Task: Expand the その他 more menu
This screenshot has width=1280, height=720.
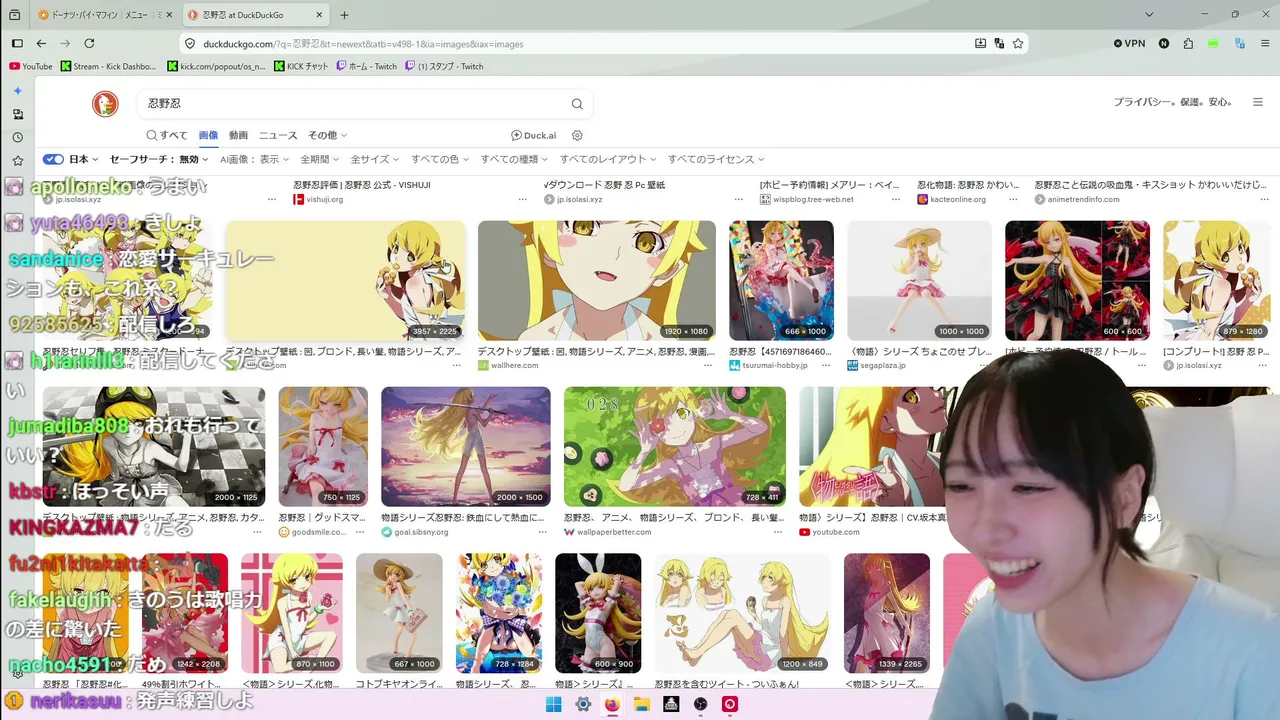Action: pyautogui.click(x=327, y=135)
